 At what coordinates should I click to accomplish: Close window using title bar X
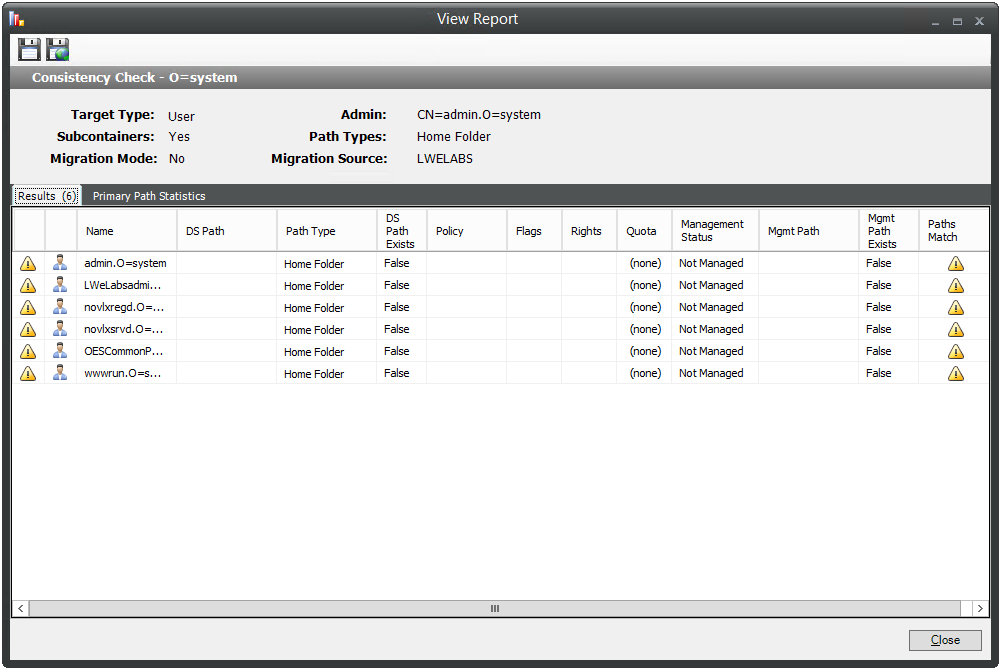point(979,22)
